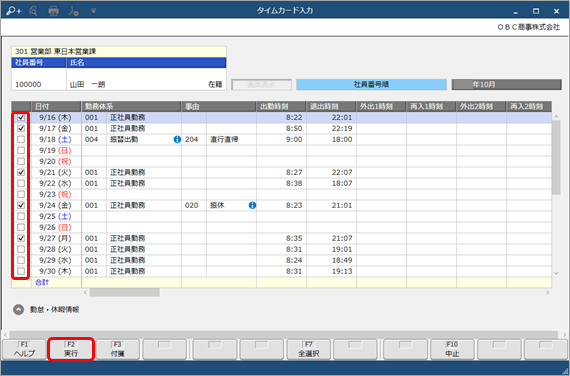Check the 9/29 (水) row checkbox
570x376 pixels.
pyautogui.click(x=21, y=260)
